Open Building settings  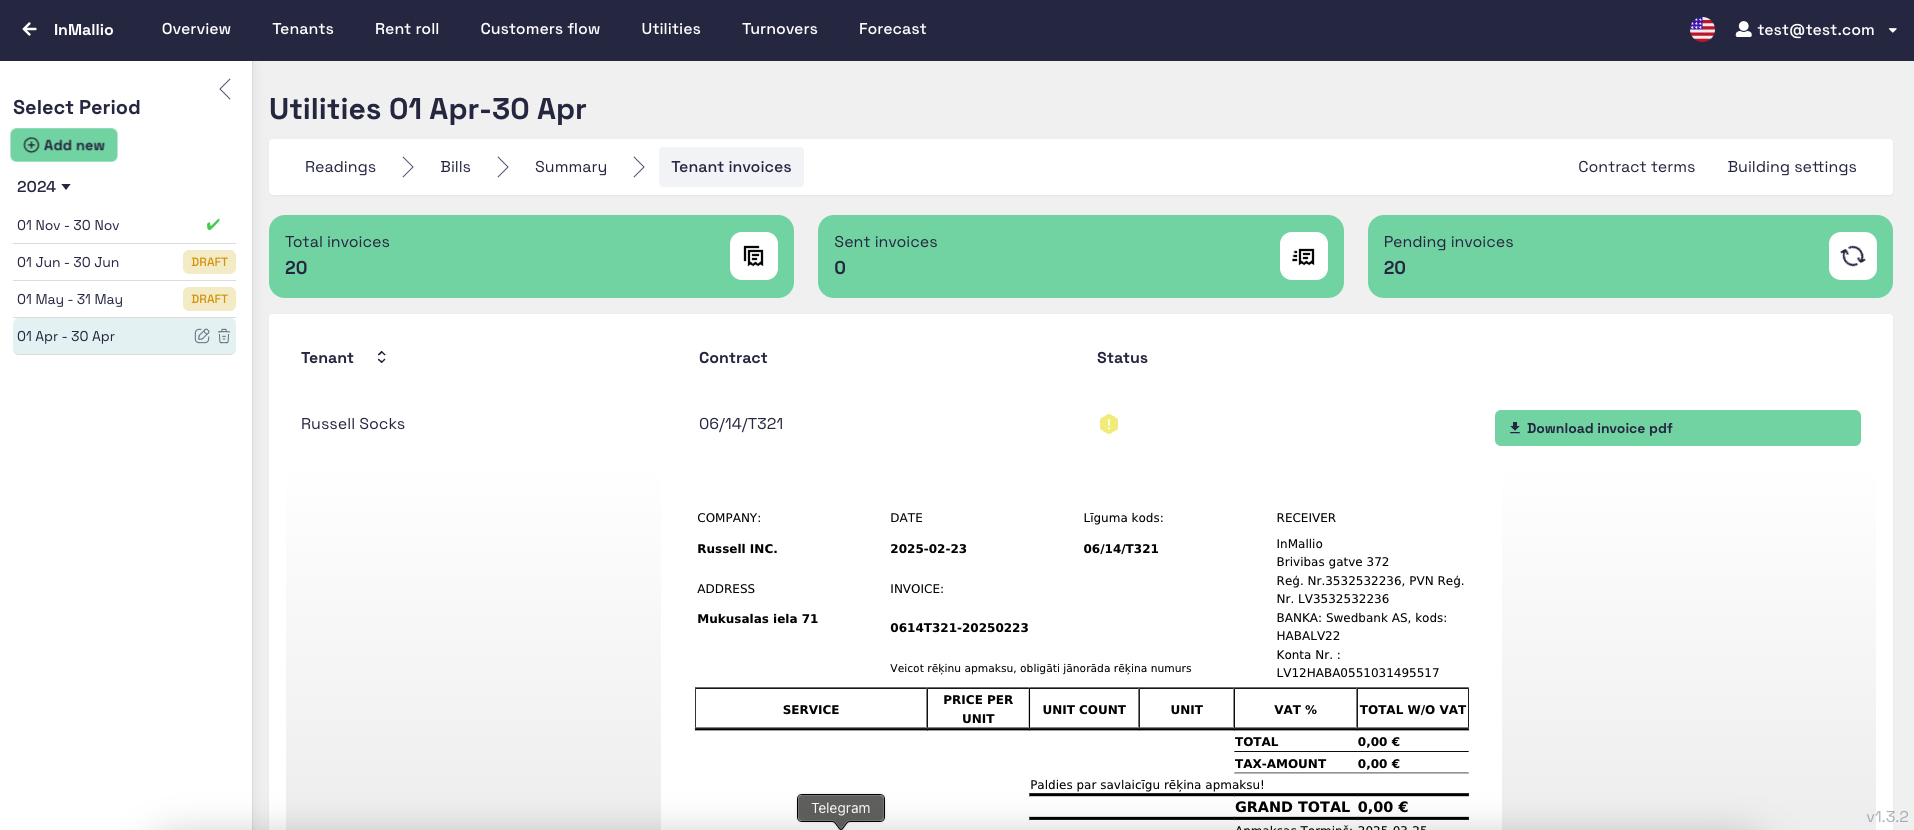click(x=1791, y=167)
